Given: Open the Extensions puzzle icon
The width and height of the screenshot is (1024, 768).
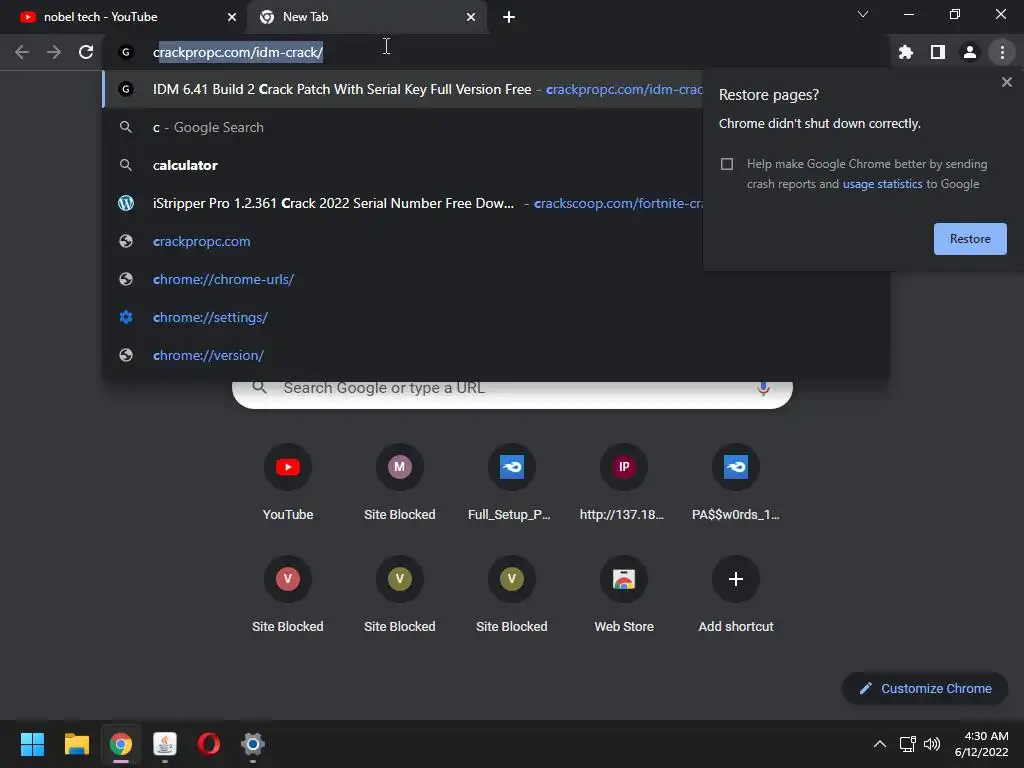Looking at the screenshot, I should [x=905, y=52].
